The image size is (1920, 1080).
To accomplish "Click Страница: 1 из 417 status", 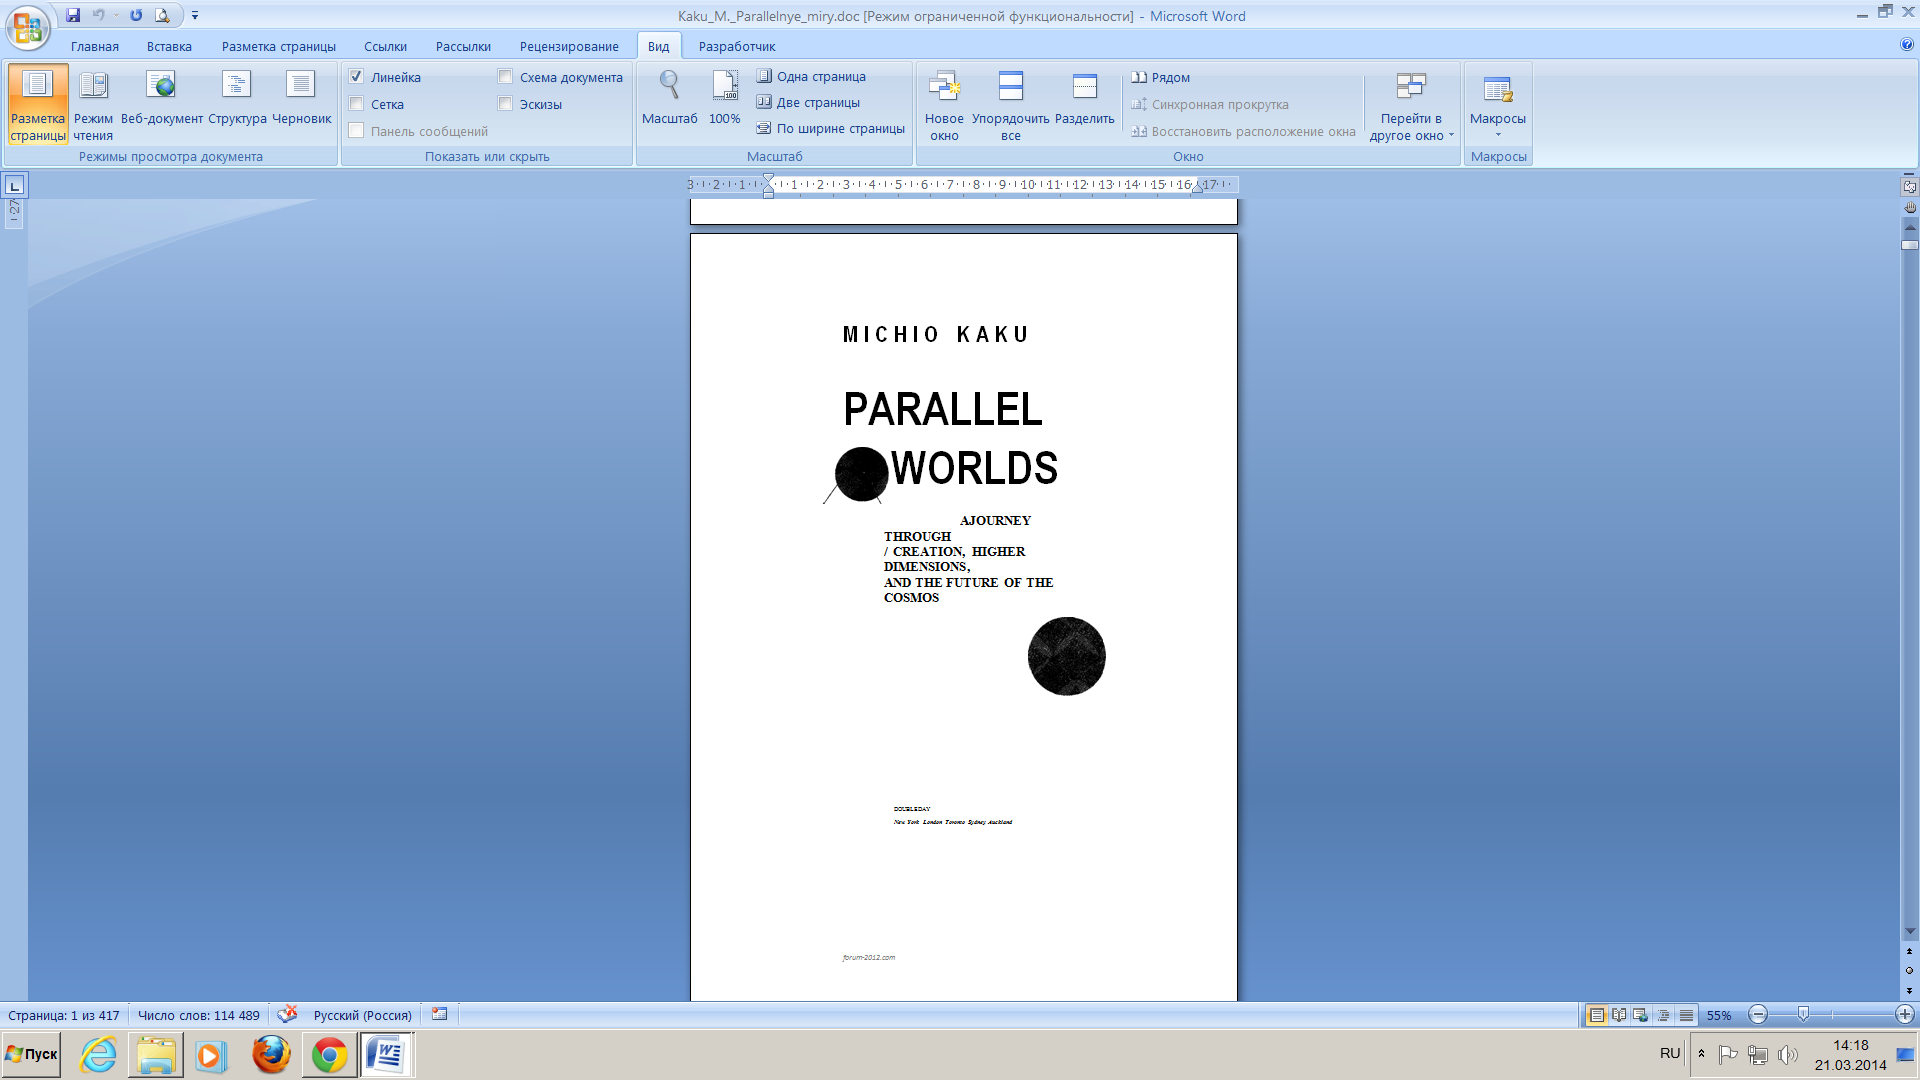I will tap(64, 1015).
